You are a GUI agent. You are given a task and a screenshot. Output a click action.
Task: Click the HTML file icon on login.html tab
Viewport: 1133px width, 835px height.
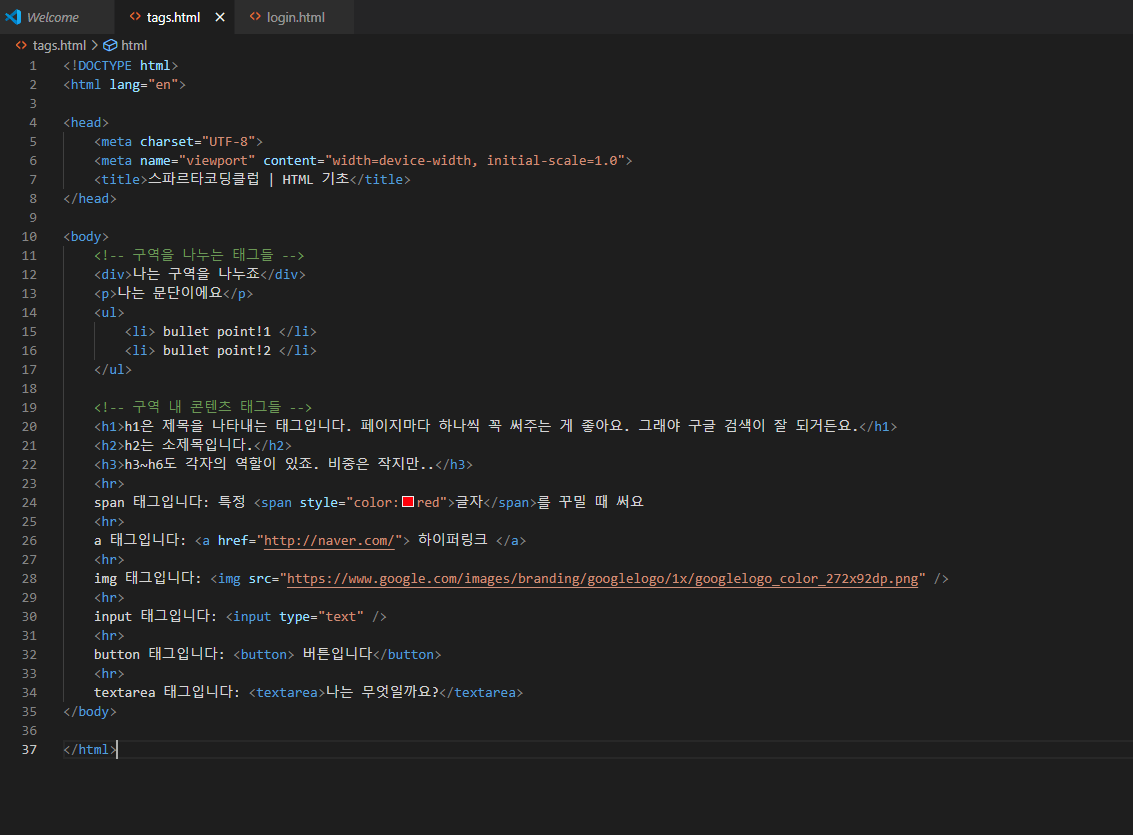[255, 16]
